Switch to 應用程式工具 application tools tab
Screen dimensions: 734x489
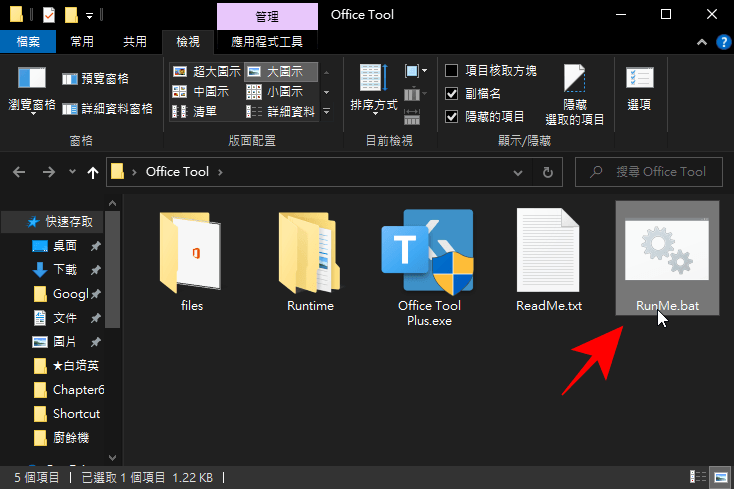point(267,42)
